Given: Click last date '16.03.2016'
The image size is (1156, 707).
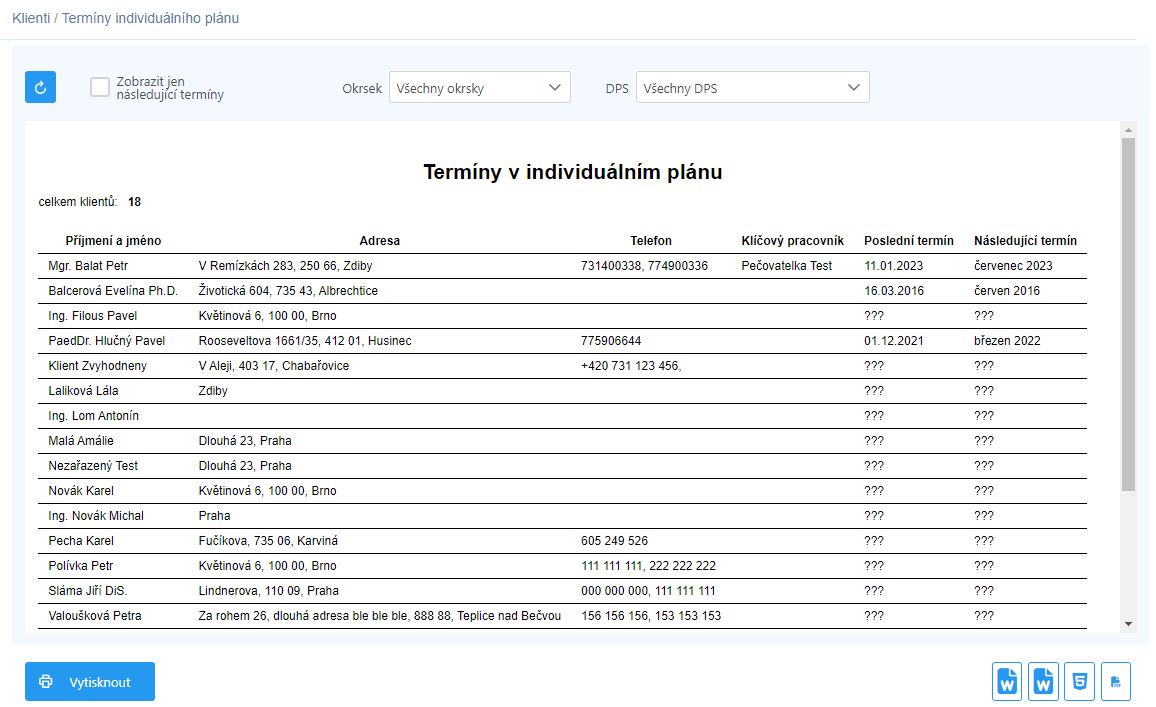Looking at the screenshot, I should pos(894,290).
